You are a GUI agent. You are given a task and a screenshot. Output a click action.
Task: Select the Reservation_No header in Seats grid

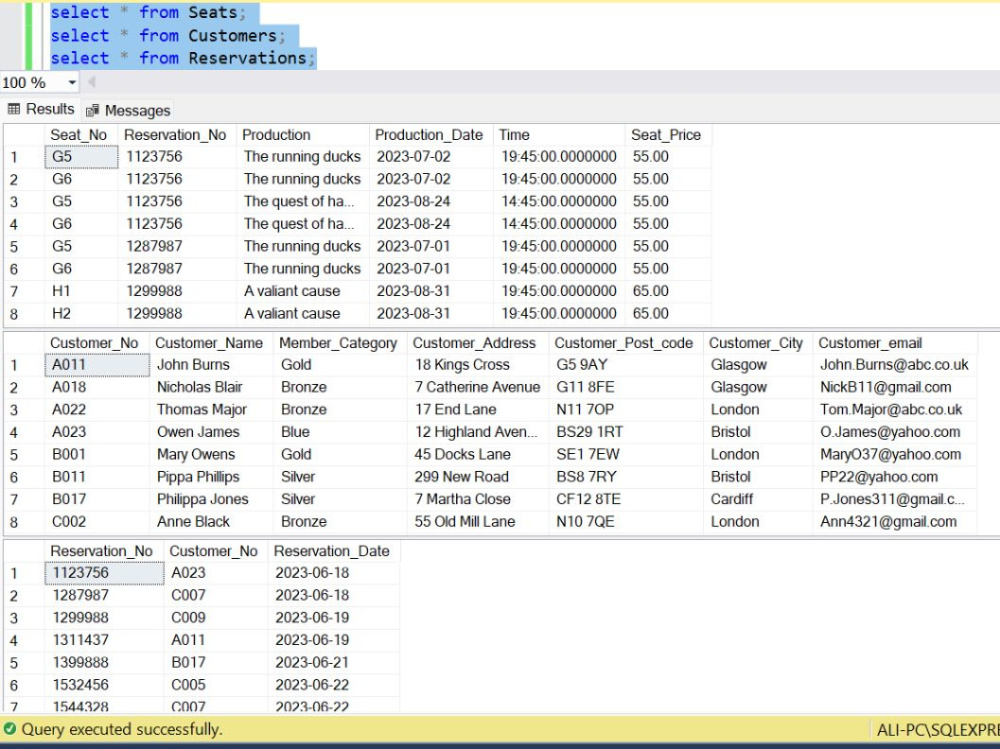[x=175, y=135]
